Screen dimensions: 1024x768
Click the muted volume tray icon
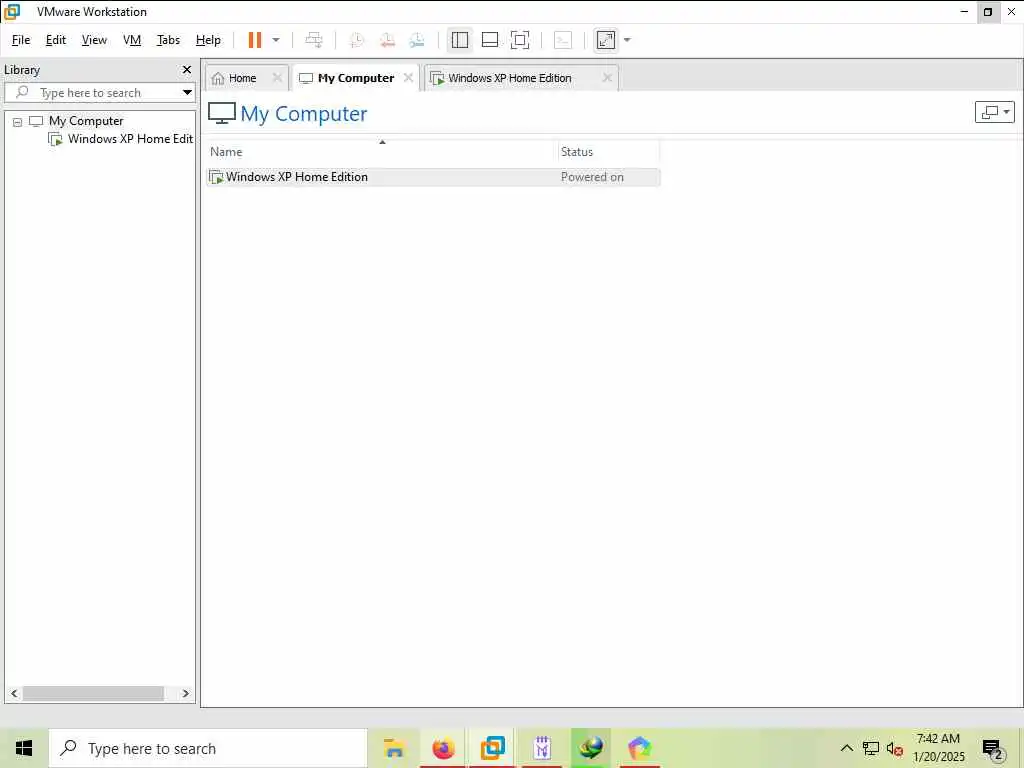(x=895, y=749)
